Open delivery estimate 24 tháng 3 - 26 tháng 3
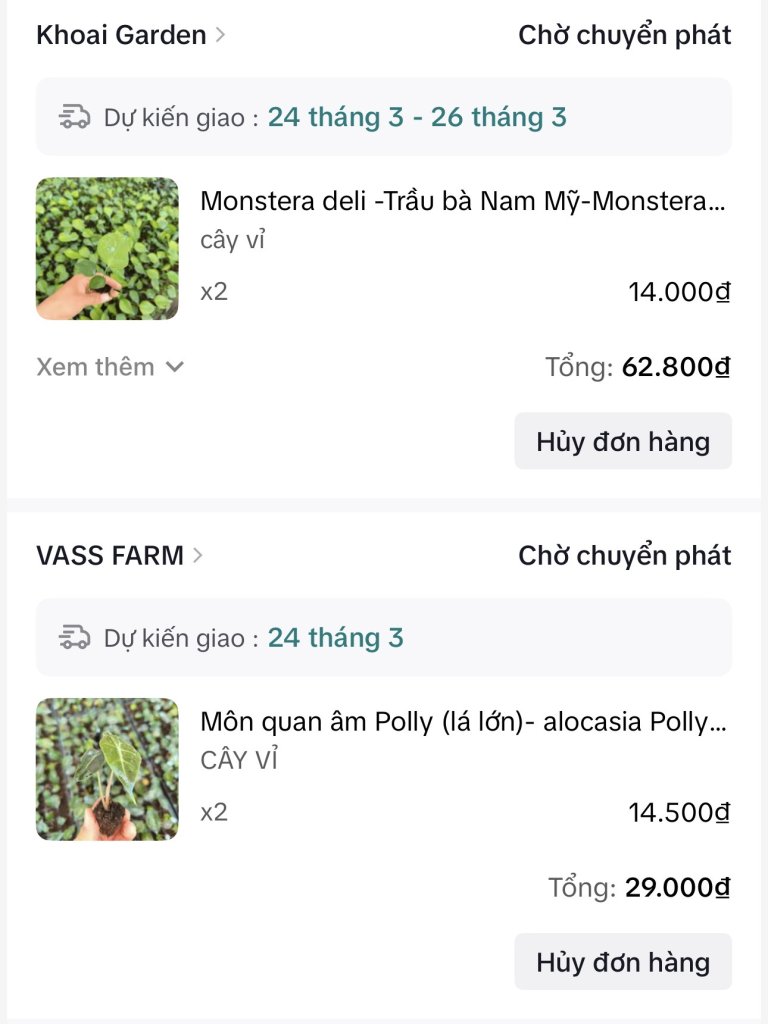 pos(417,118)
